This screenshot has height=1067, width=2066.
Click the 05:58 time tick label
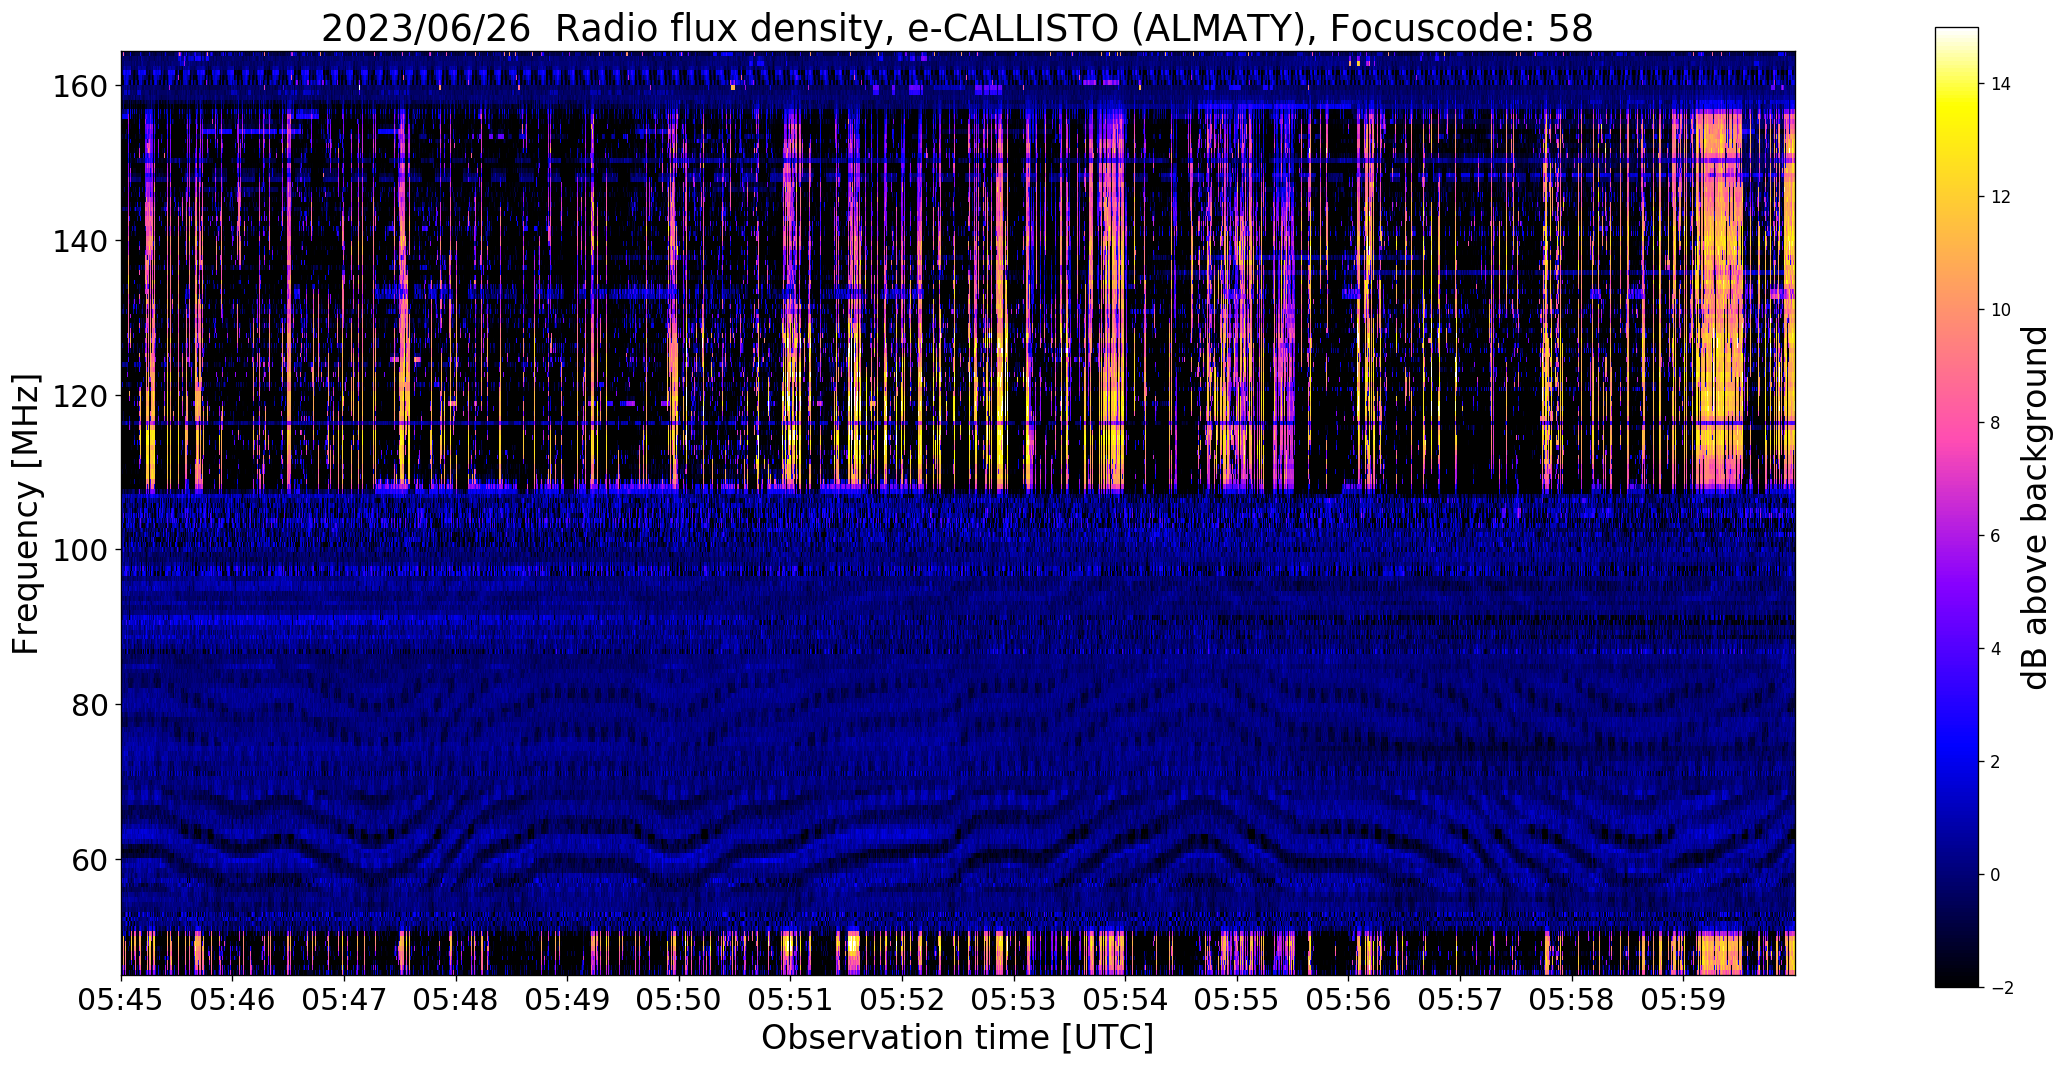1572,1000
